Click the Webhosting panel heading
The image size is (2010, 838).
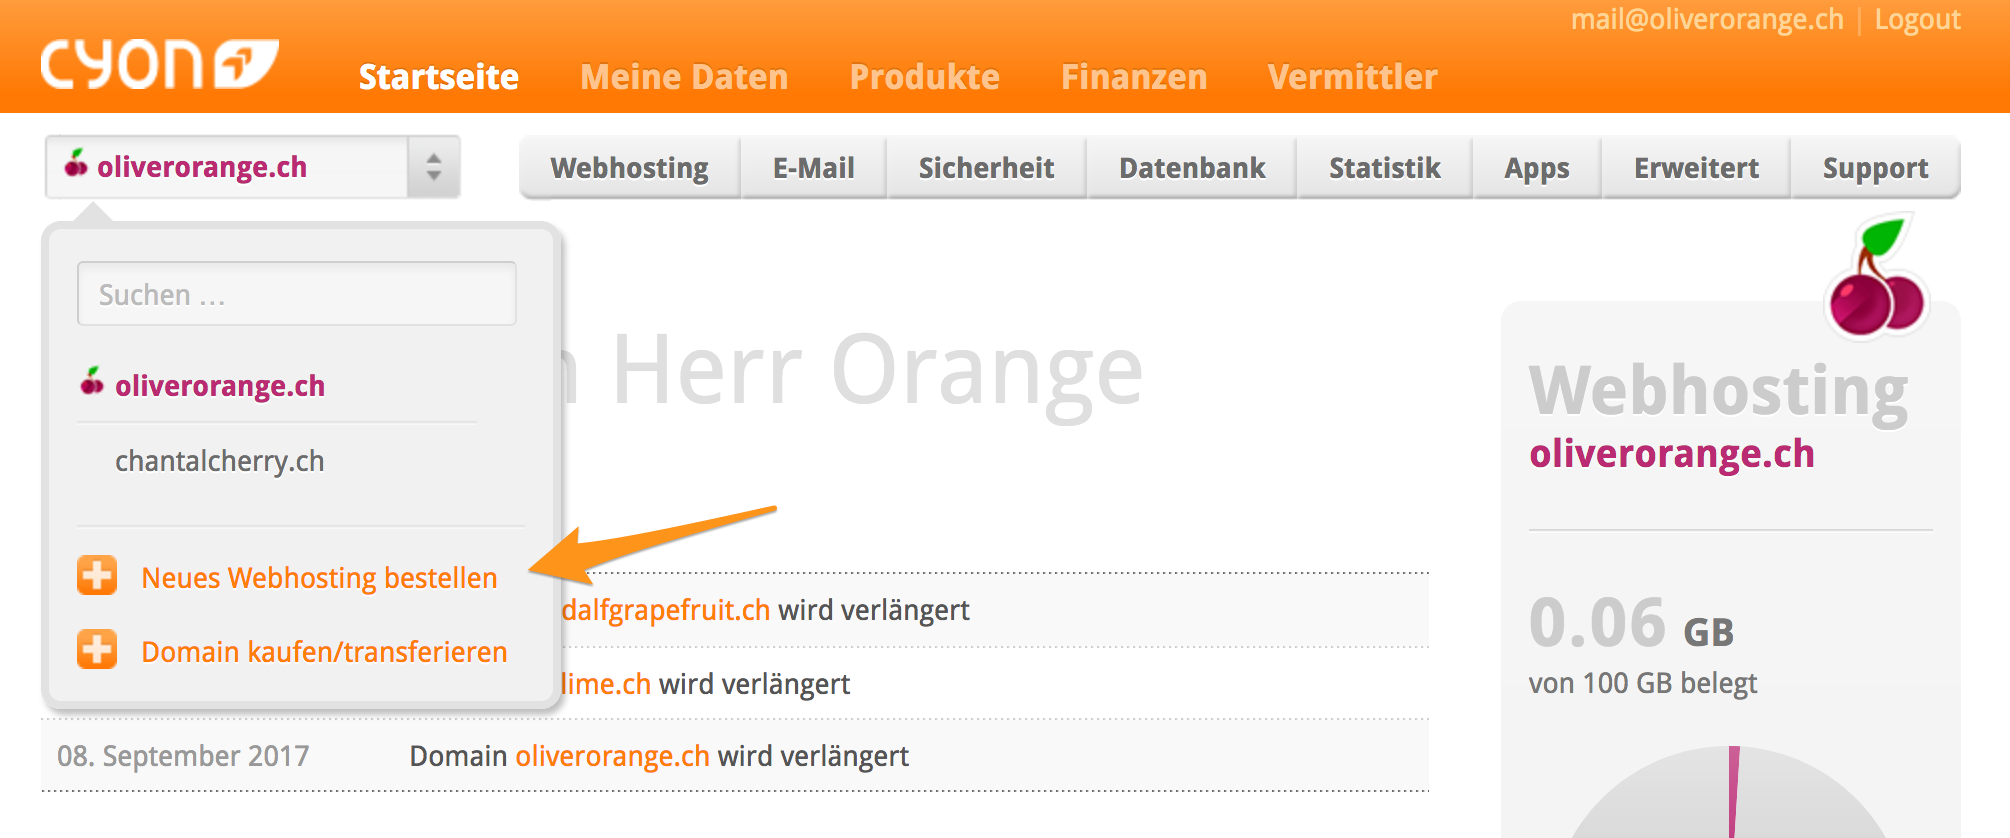(1719, 391)
